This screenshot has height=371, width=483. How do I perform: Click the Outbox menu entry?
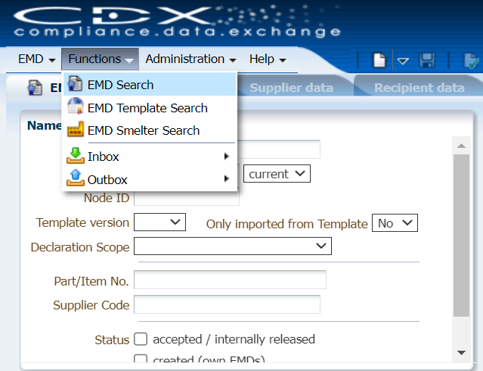point(150,179)
